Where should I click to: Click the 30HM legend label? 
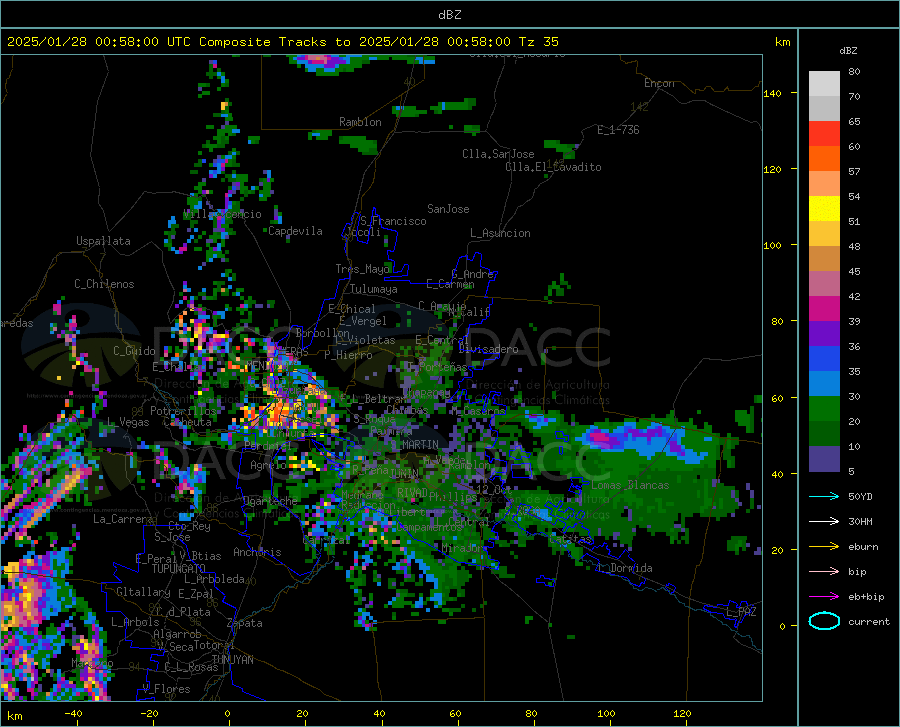click(860, 522)
